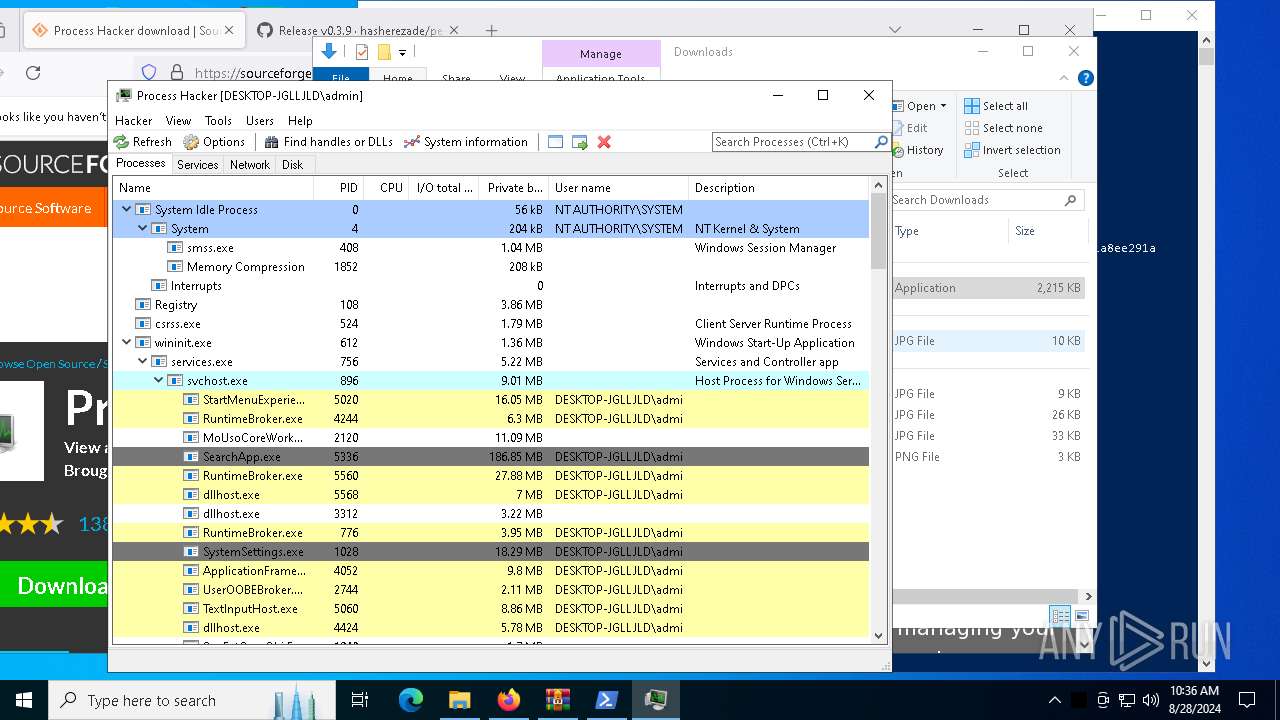Collapse the System process node
Screen dimensions: 1280x720
(x=143, y=229)
